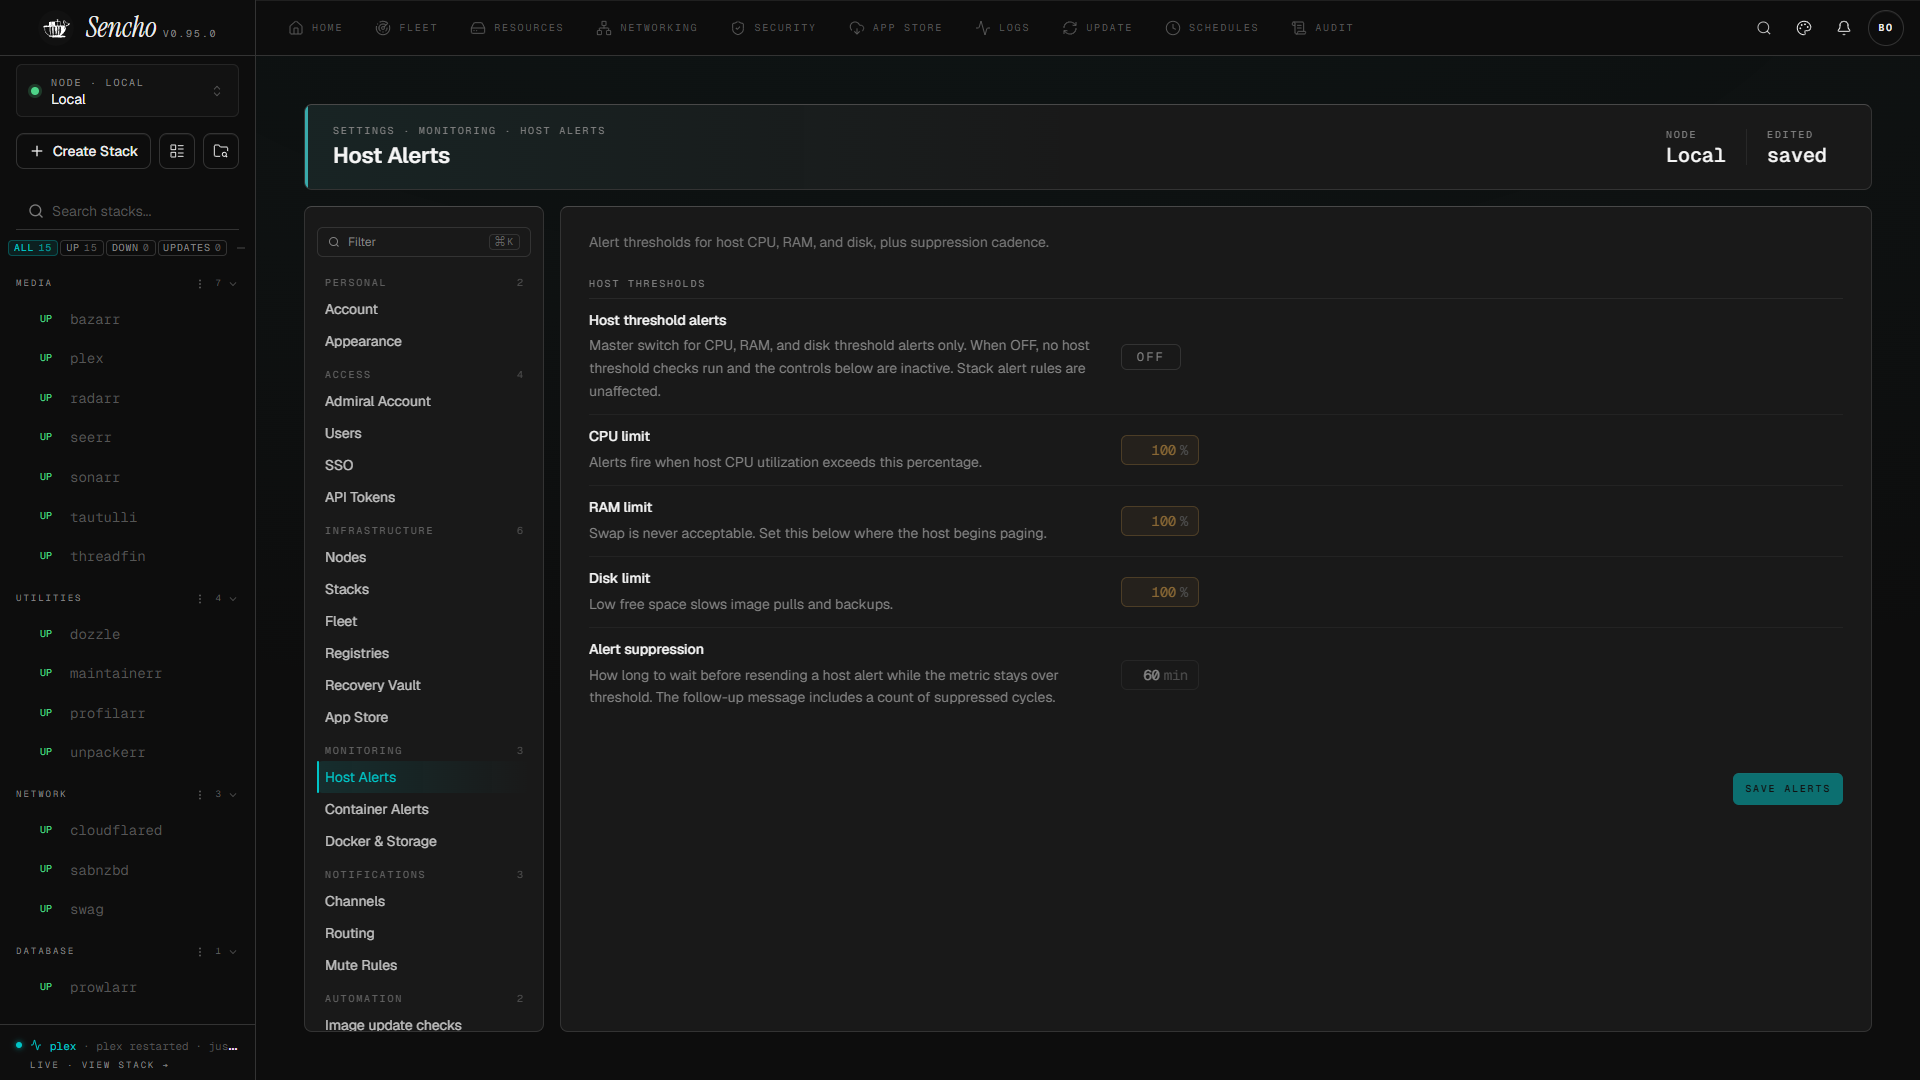Filter stacks by DOWN 0
Screen dimensions: 1920x1080
(130, 248)
